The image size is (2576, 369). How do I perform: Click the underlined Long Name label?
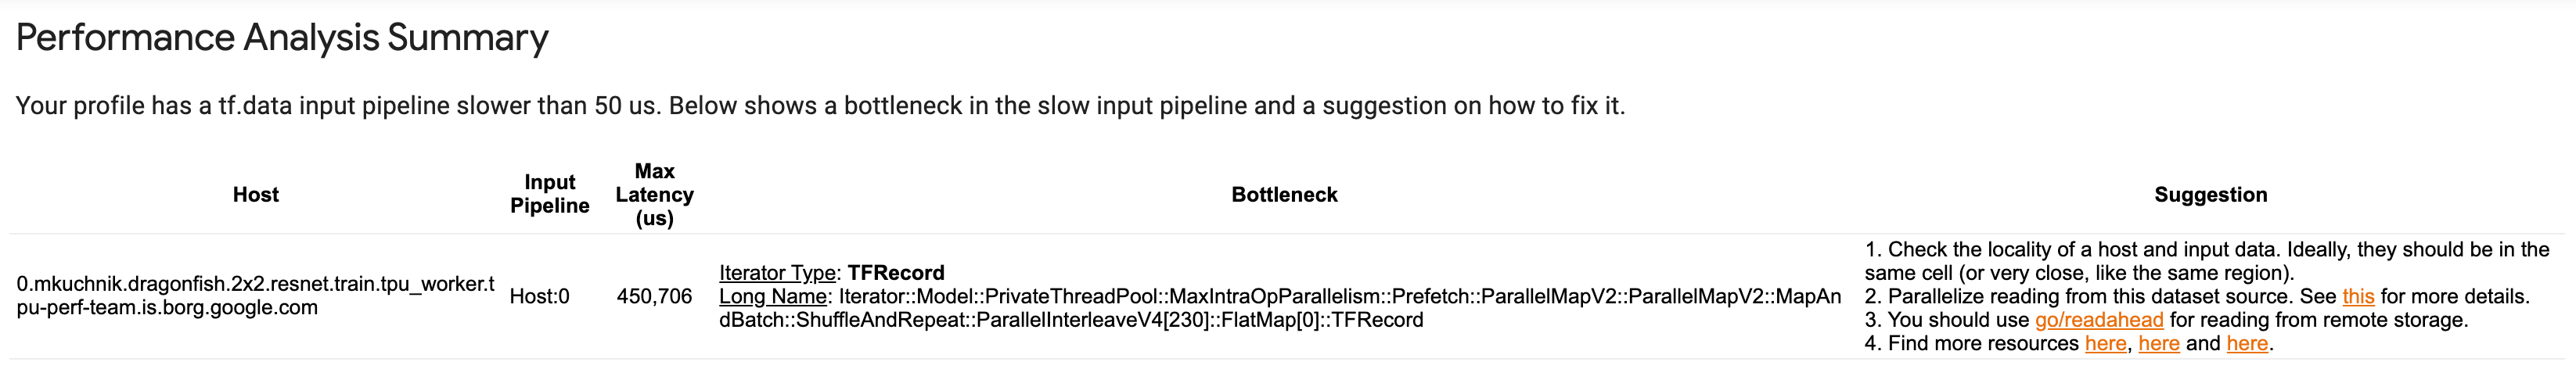(x=772, y=296)
